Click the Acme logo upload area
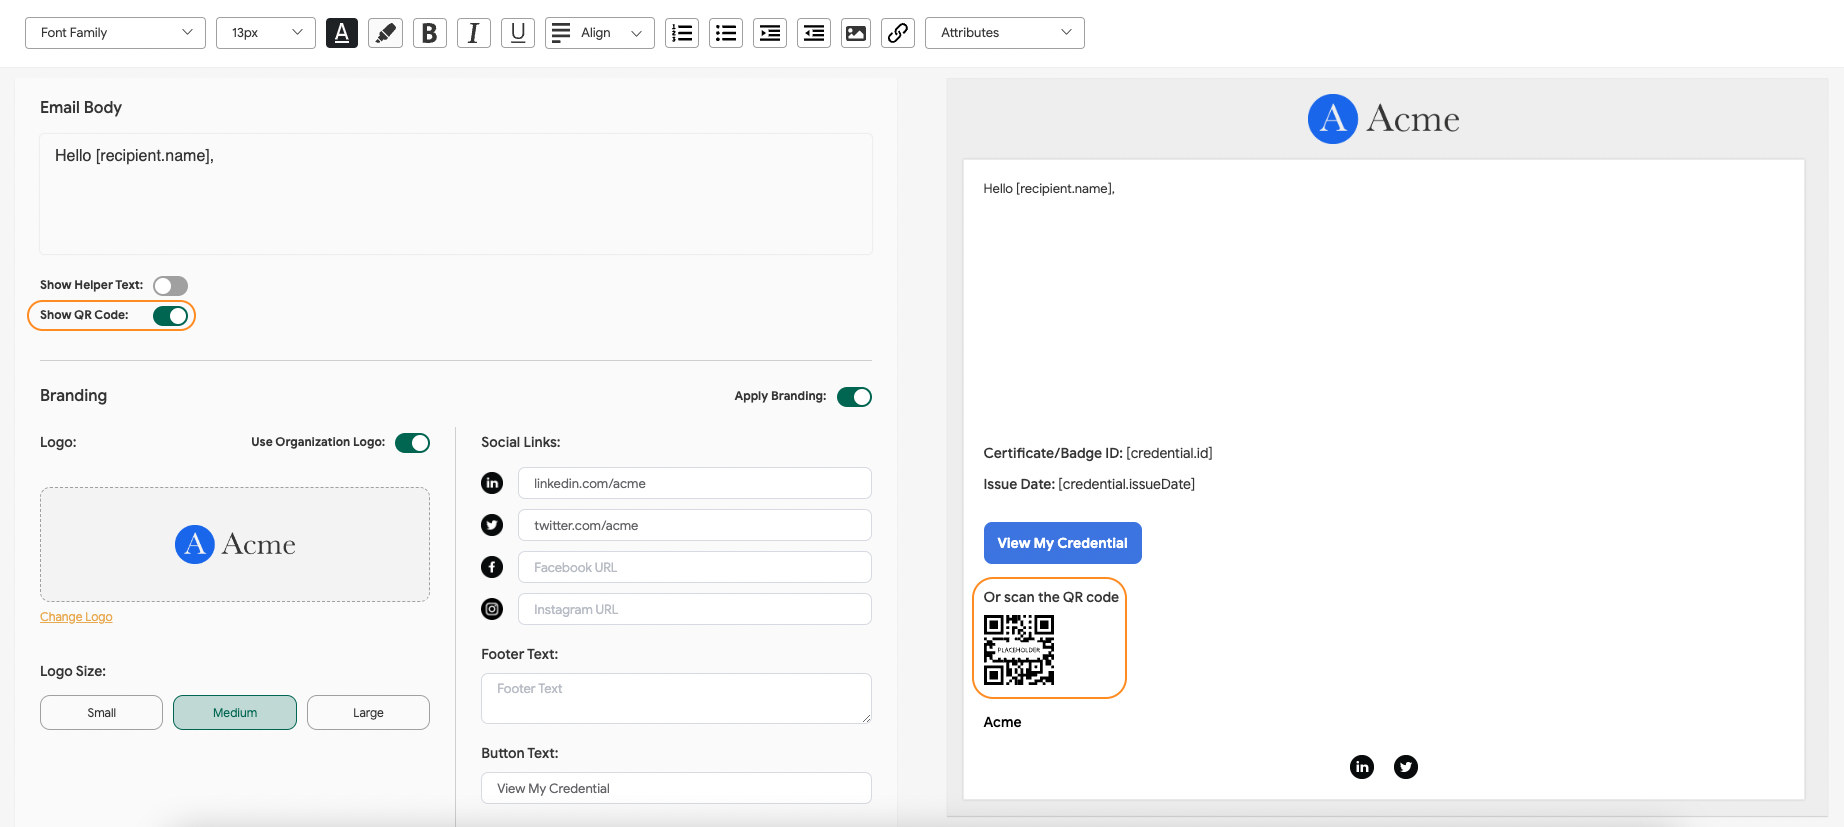The height and width of the screenshot is (827, 1844). click(x=235, y=544)
